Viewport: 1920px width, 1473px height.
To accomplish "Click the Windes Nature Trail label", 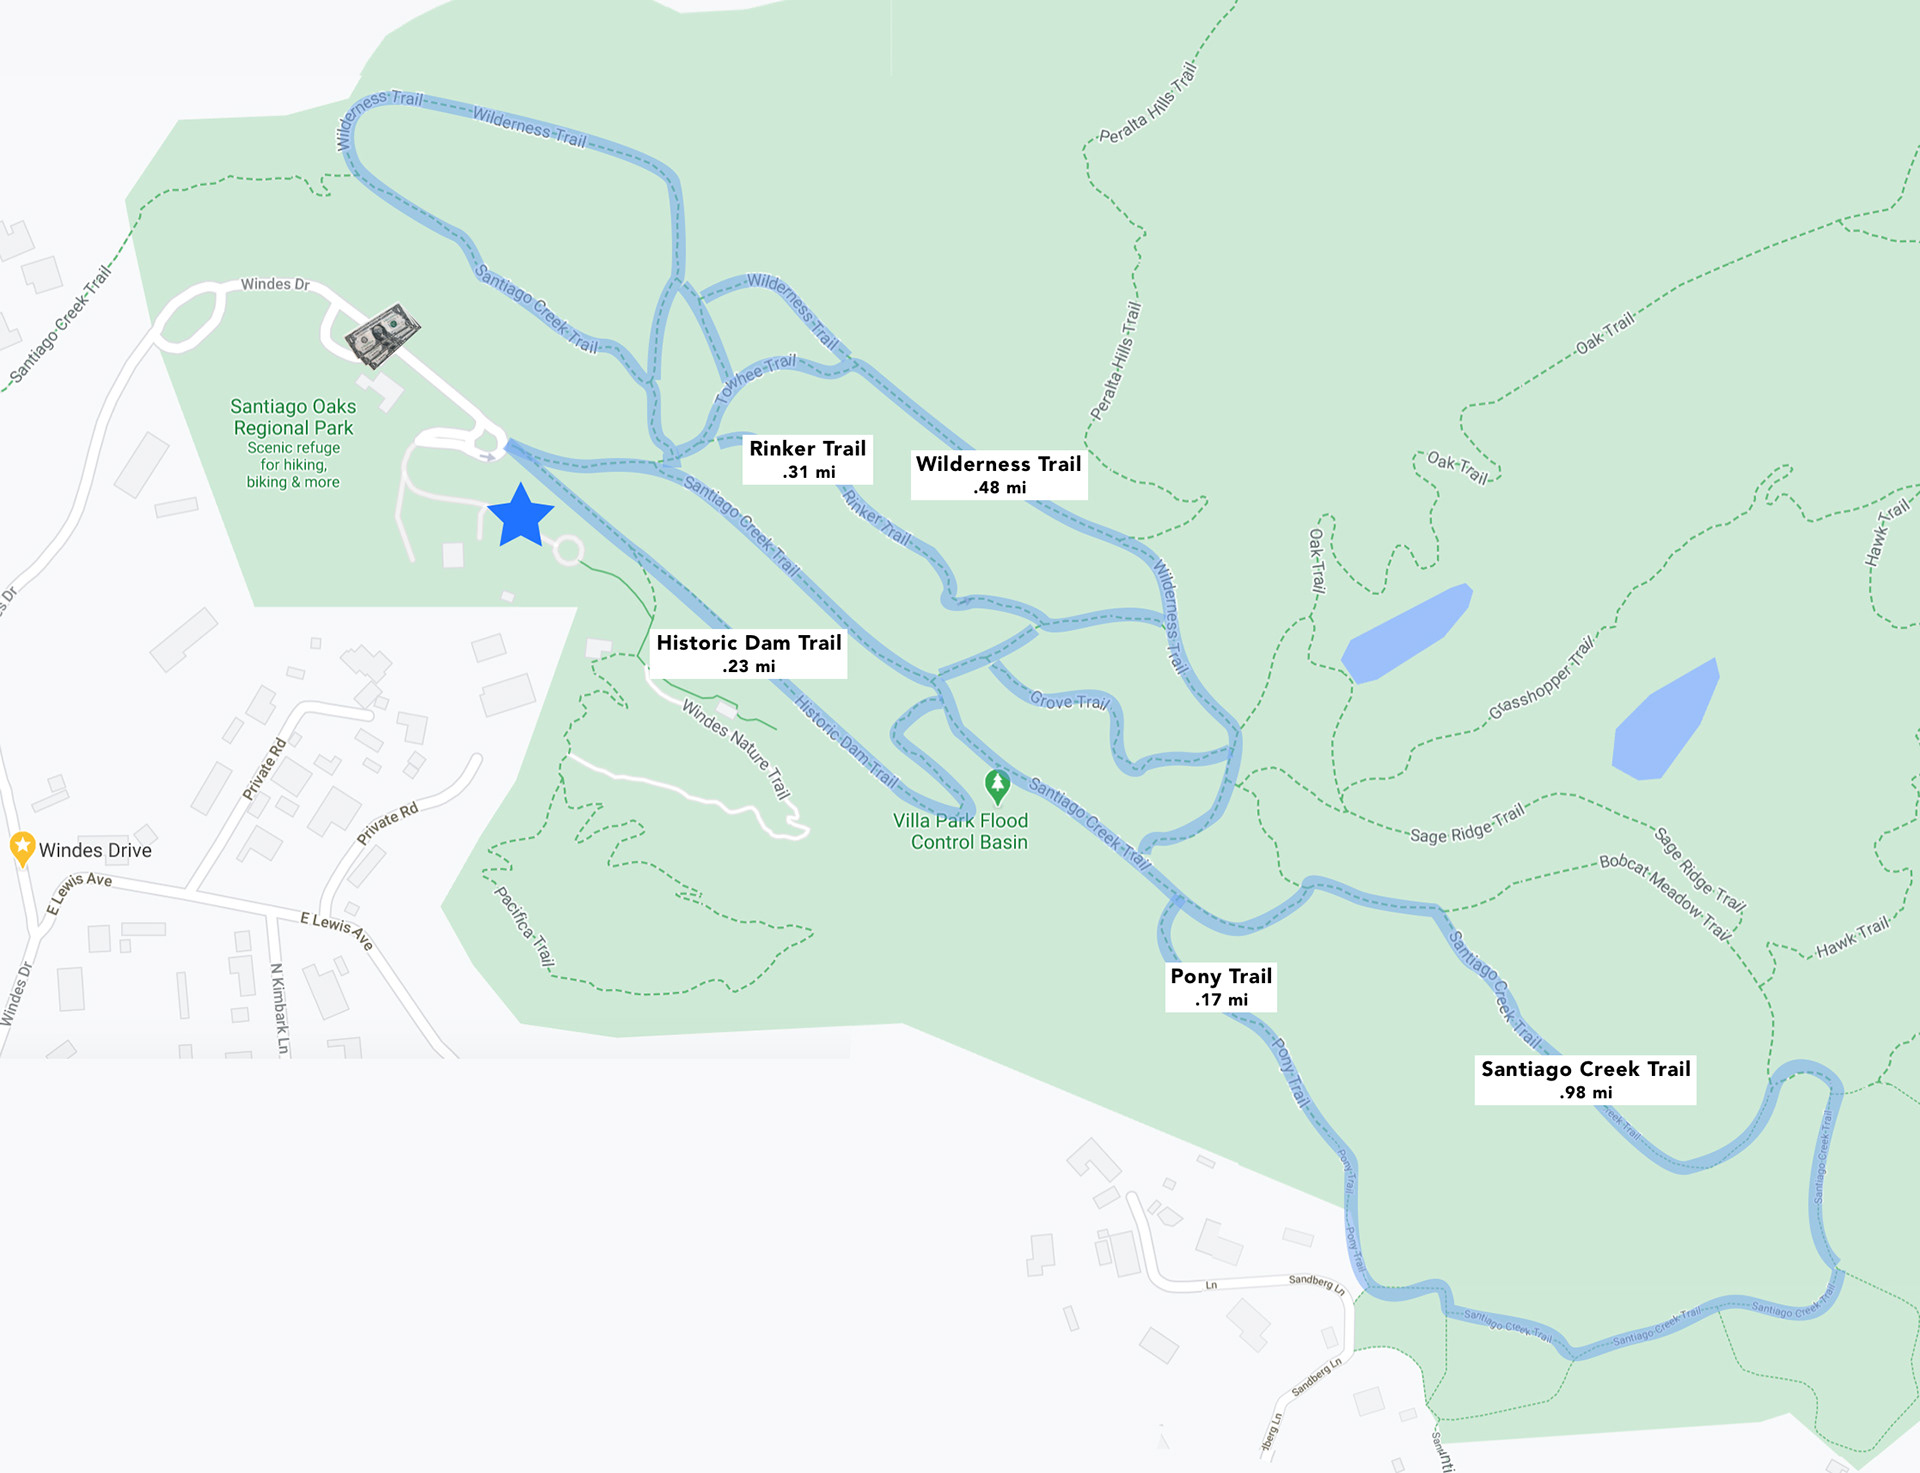I will [736, 749].
